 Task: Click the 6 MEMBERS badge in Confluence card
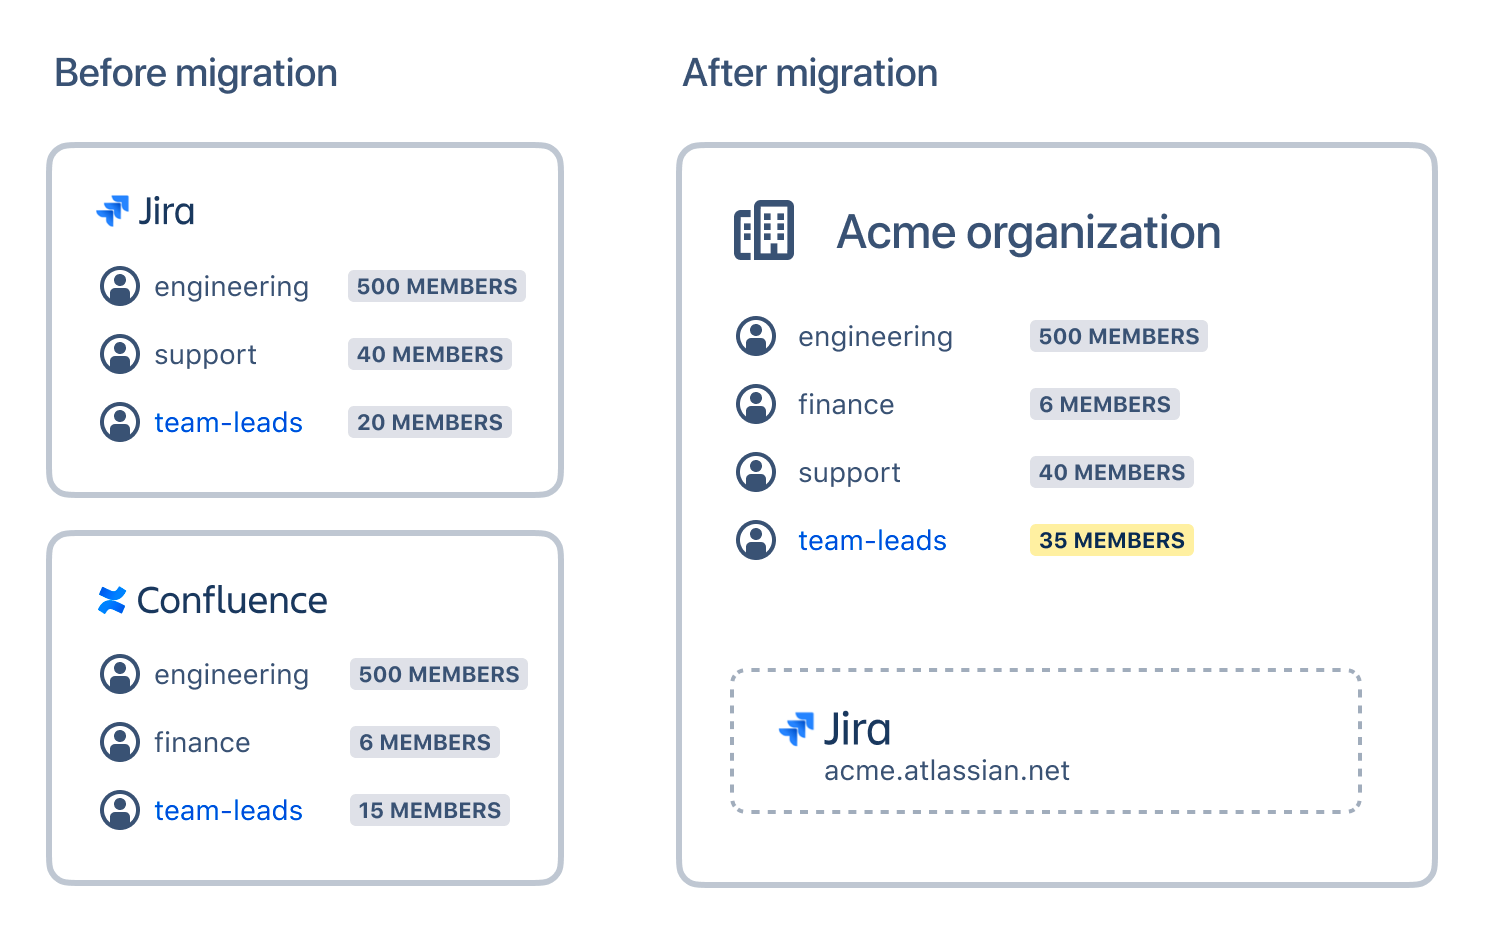click(x=425, y=742)
